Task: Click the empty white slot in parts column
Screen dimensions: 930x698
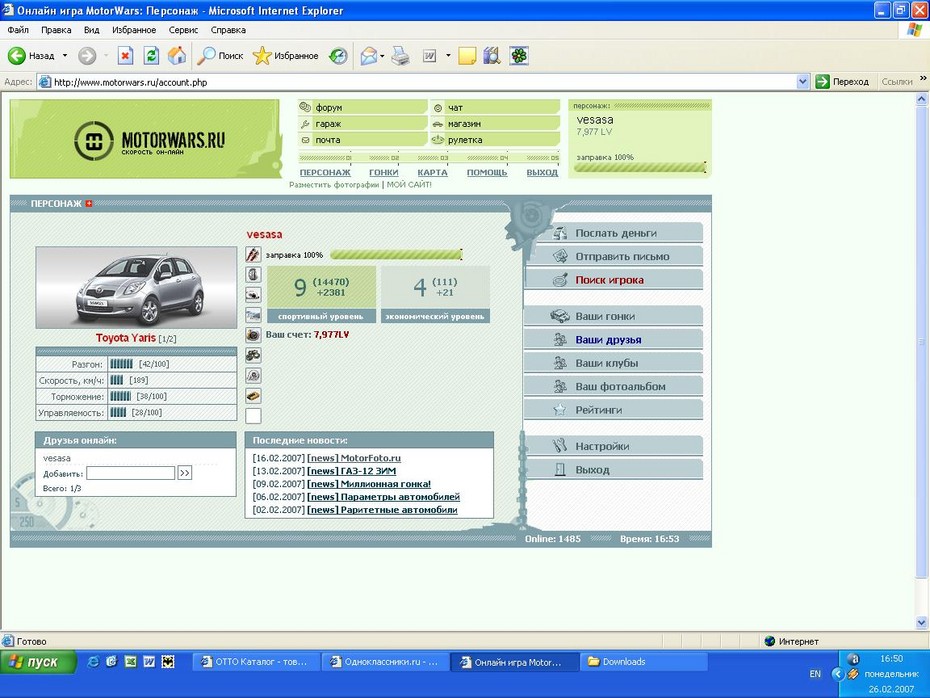Action: tap(253, 416)
